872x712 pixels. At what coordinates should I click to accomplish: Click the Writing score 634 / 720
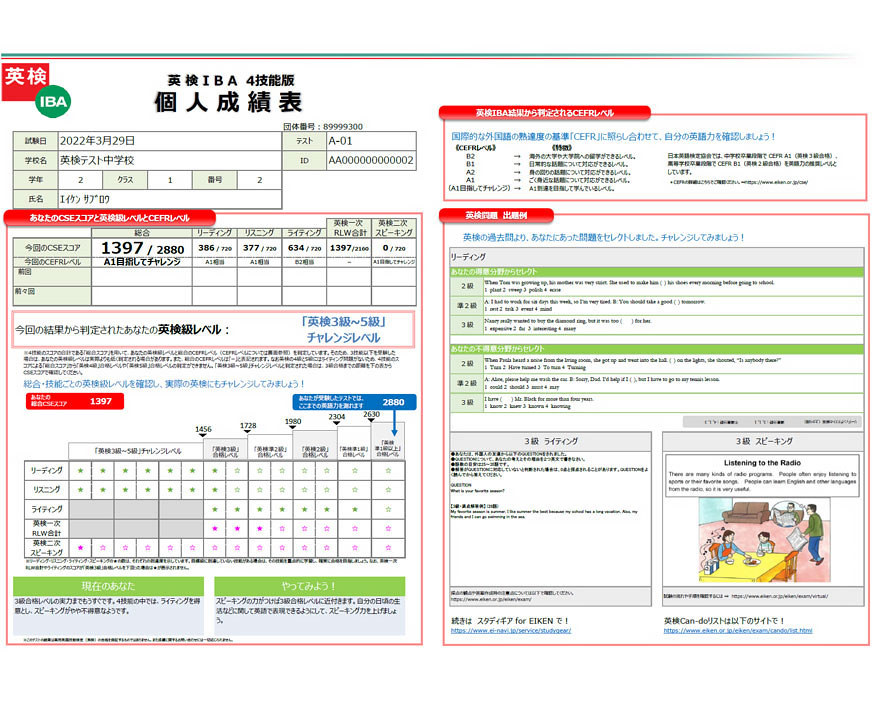(304, 248)
